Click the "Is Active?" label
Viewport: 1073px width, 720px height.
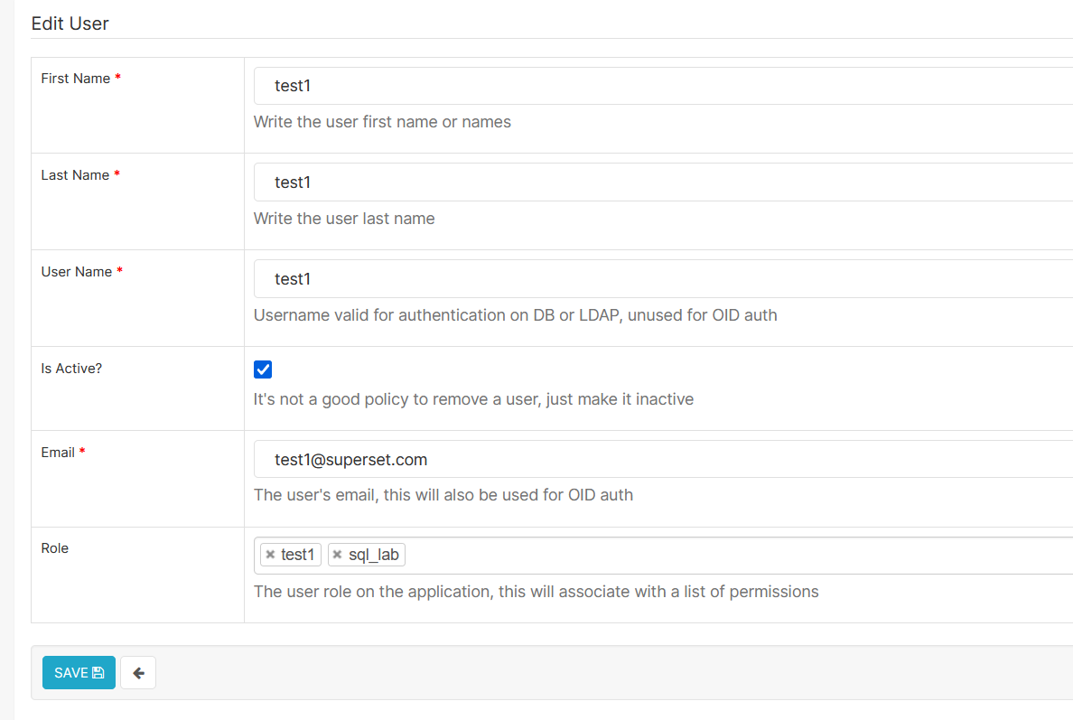click(71, 368)
